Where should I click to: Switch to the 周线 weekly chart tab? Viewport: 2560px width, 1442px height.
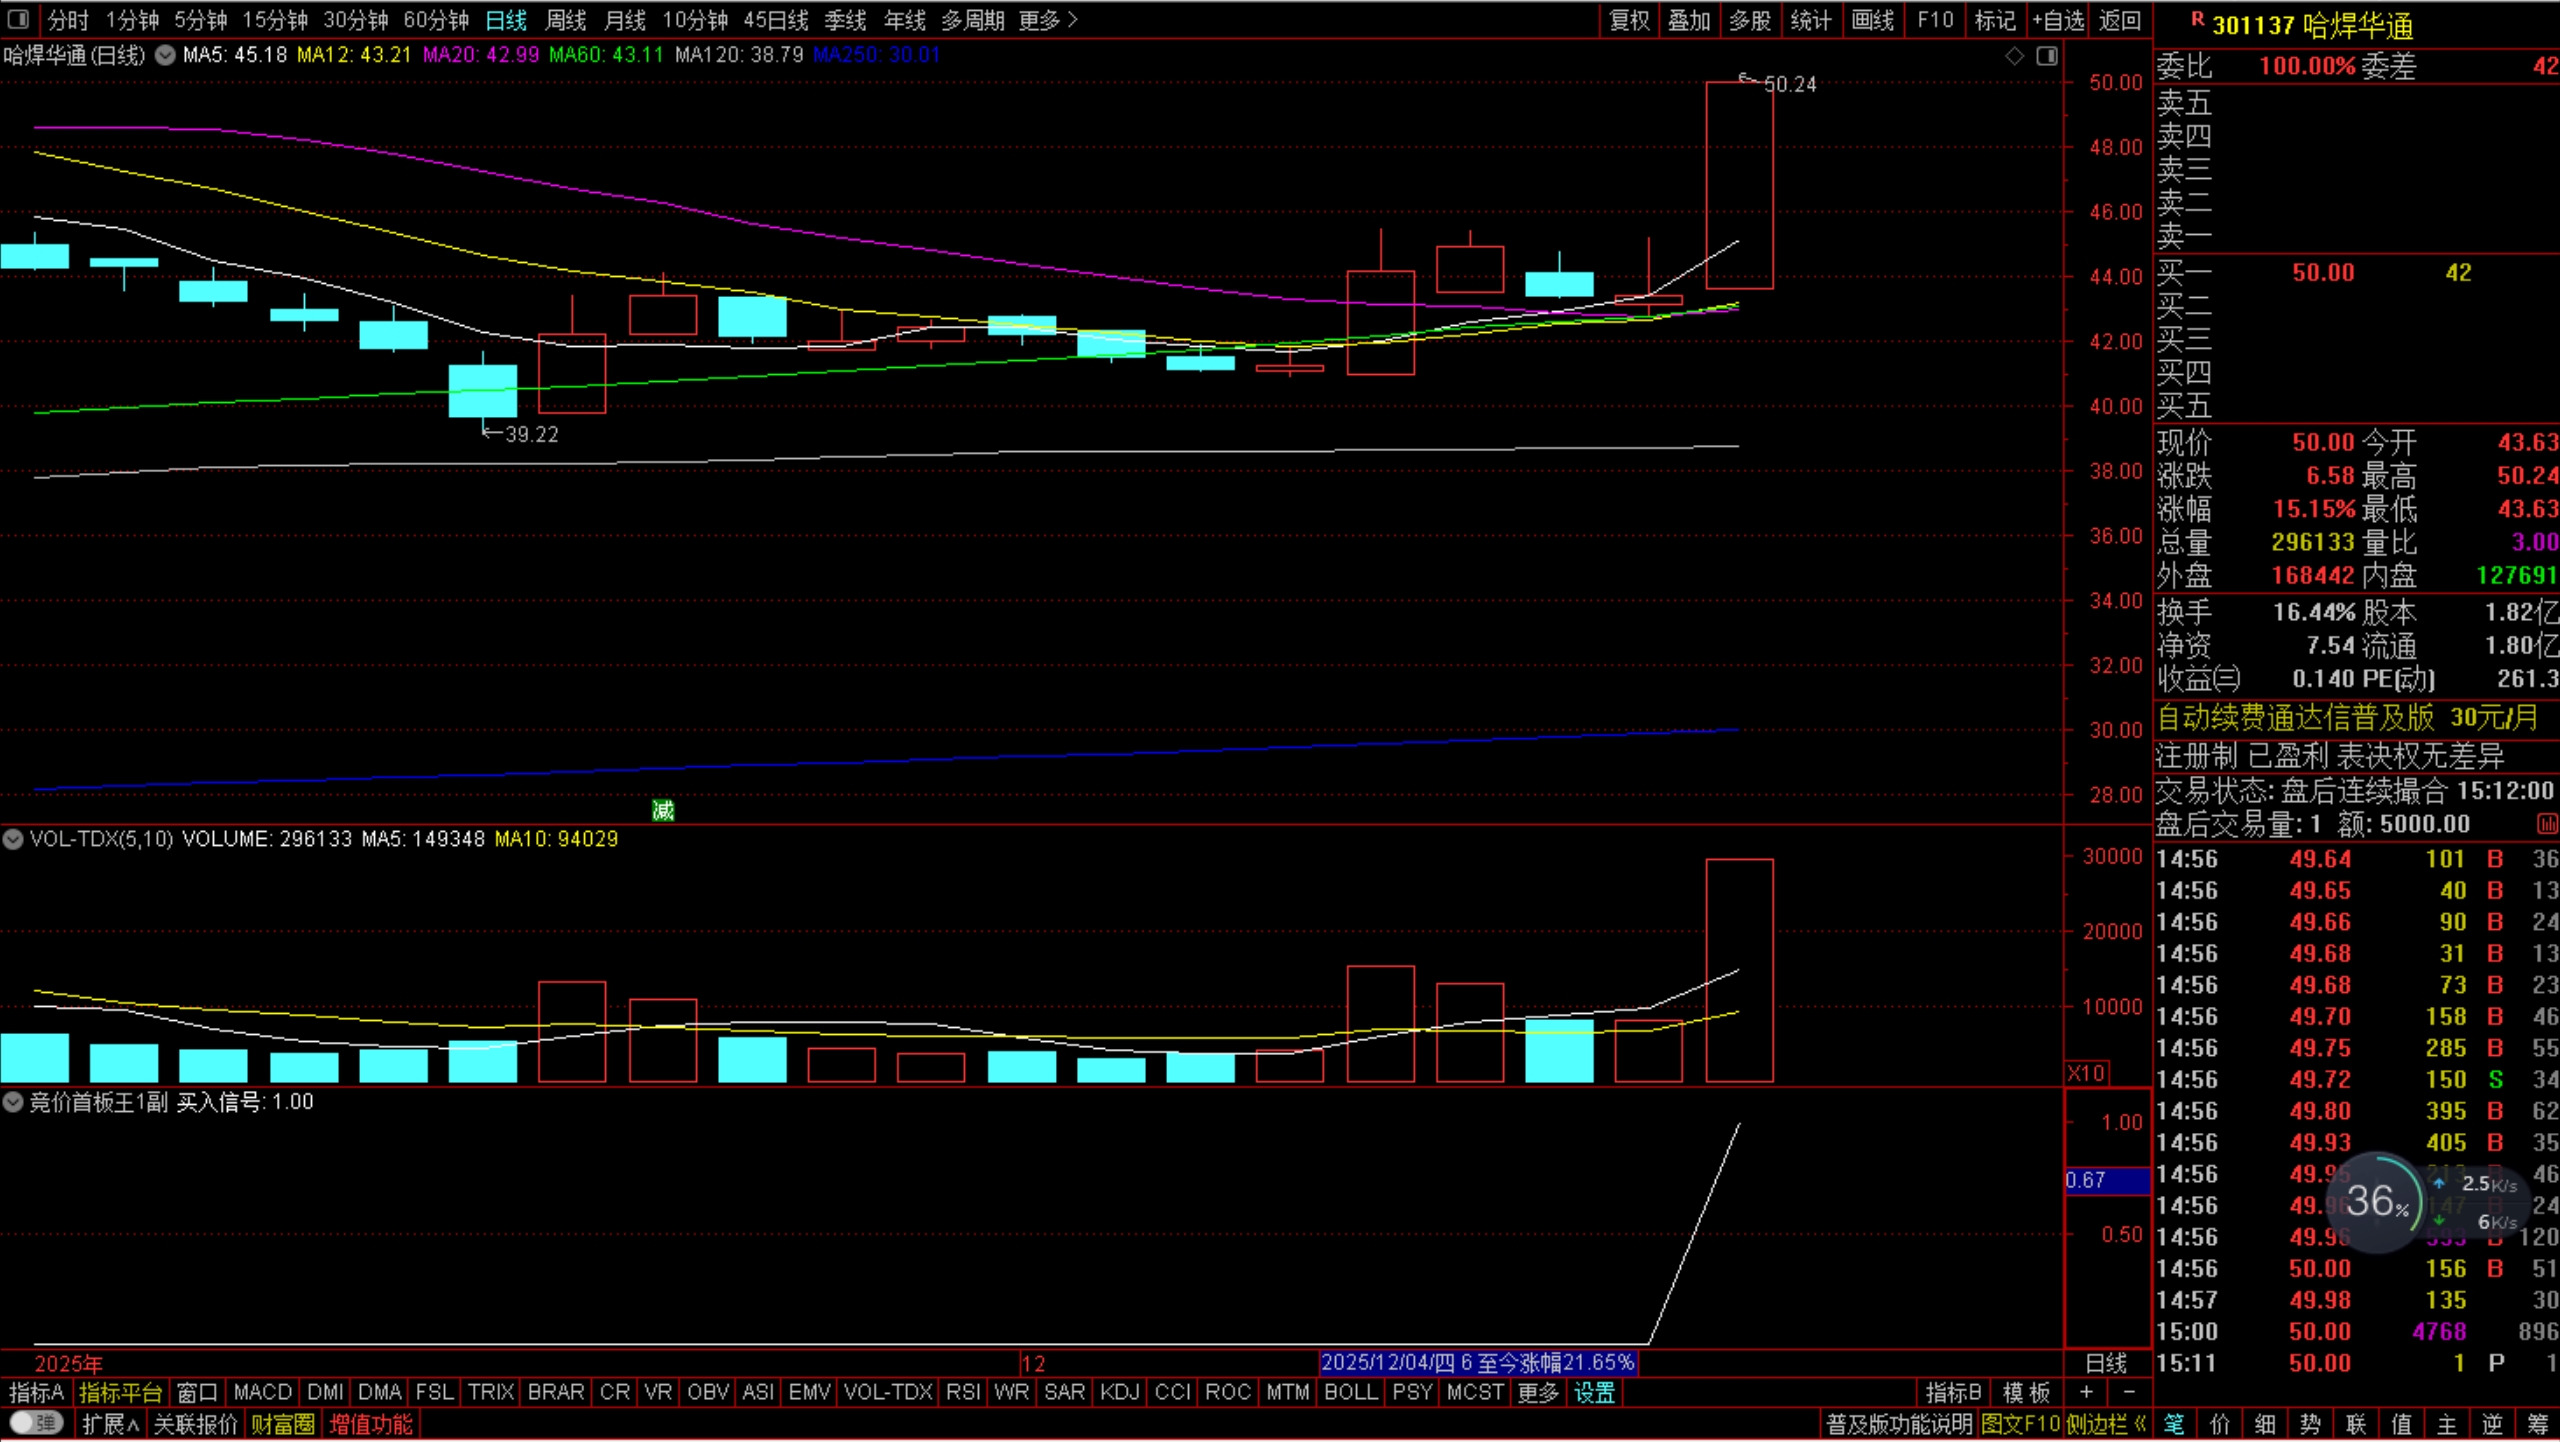point(565,20)
